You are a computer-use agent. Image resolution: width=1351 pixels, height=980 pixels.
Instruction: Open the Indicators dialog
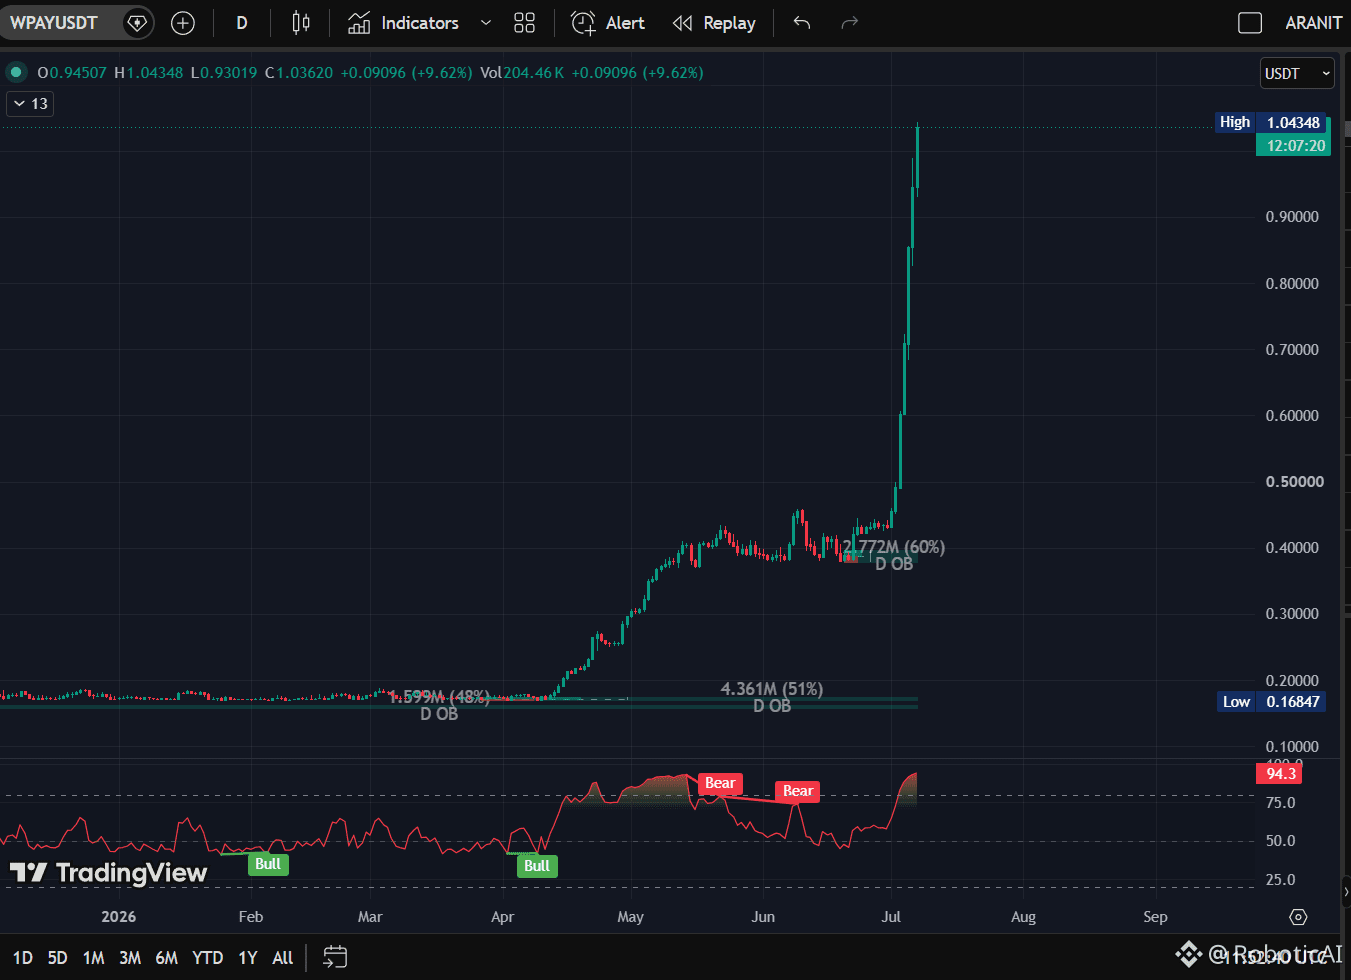click(403, 22)
